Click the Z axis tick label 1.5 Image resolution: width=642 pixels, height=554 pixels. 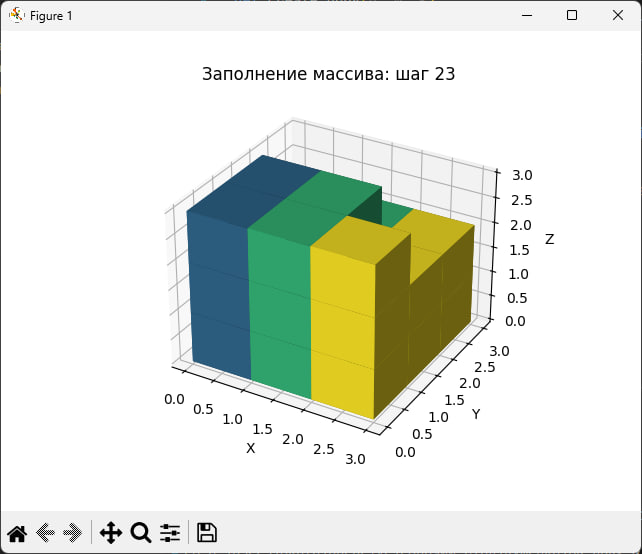(519, 250)
